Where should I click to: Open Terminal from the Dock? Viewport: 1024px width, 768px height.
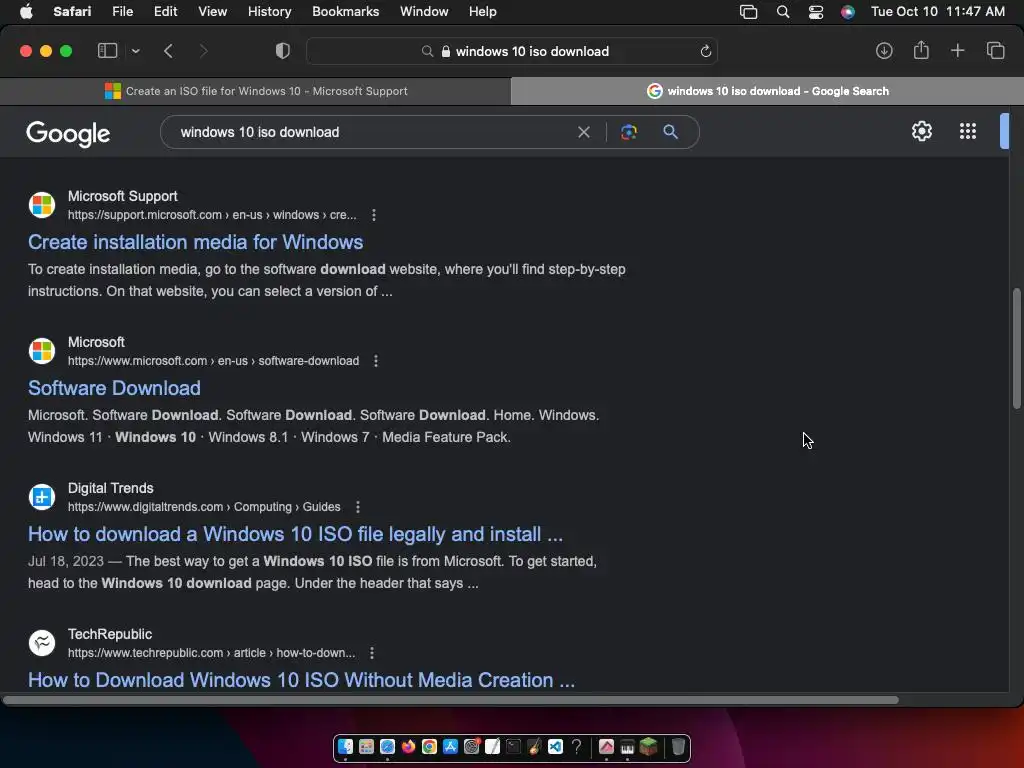point(513,746)
